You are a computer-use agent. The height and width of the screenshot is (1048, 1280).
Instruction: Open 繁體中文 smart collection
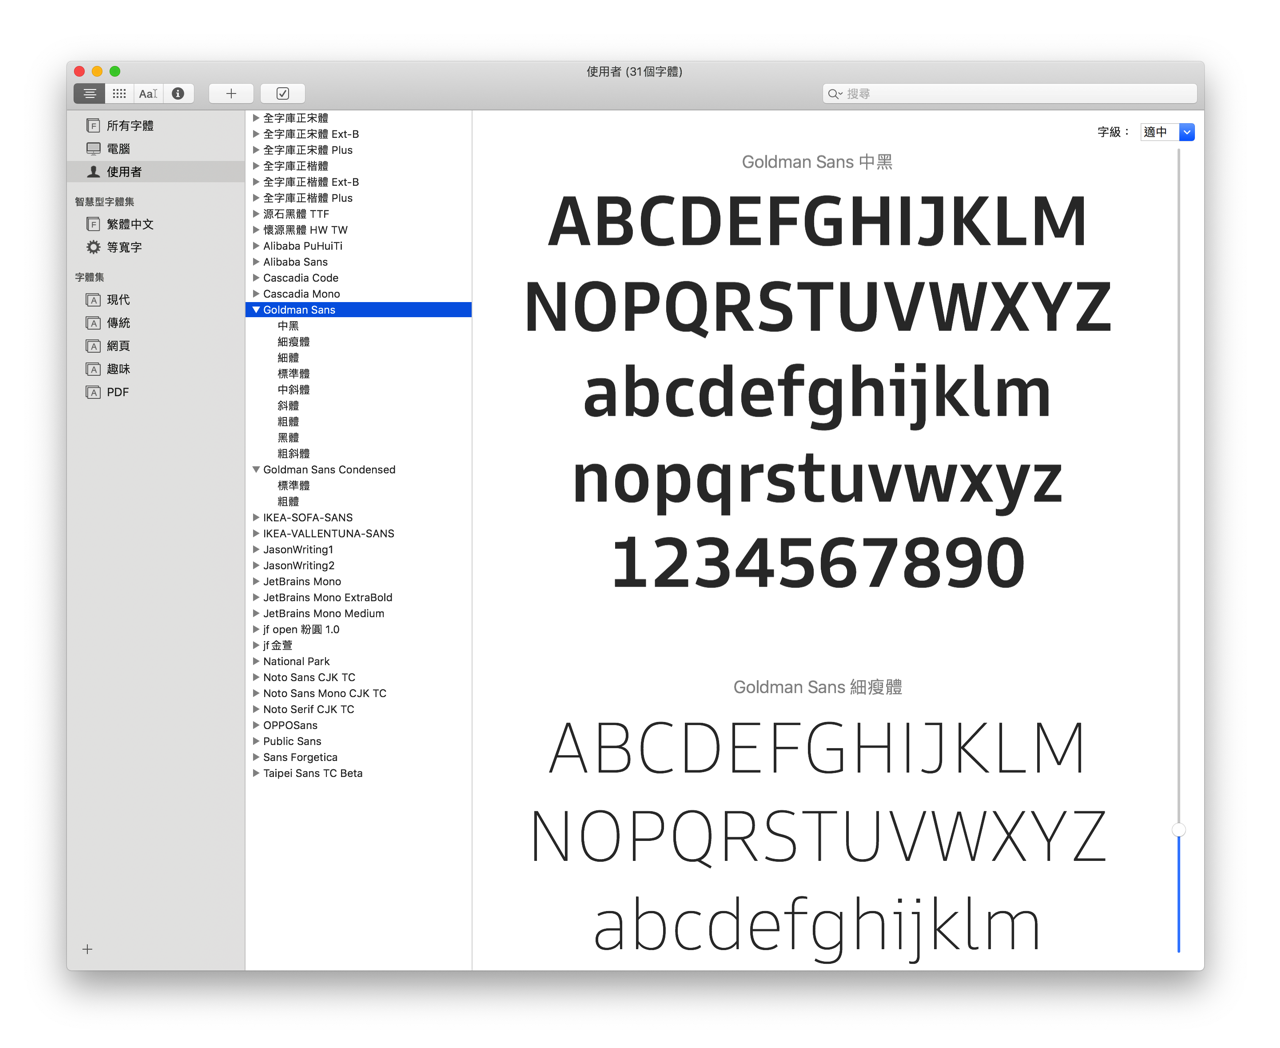(156, 225)
